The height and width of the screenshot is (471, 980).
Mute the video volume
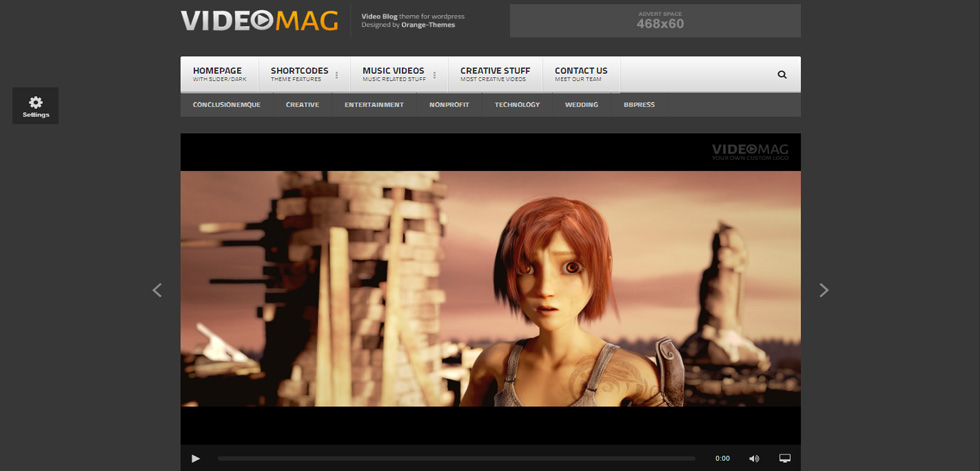(x=754, y=459)
